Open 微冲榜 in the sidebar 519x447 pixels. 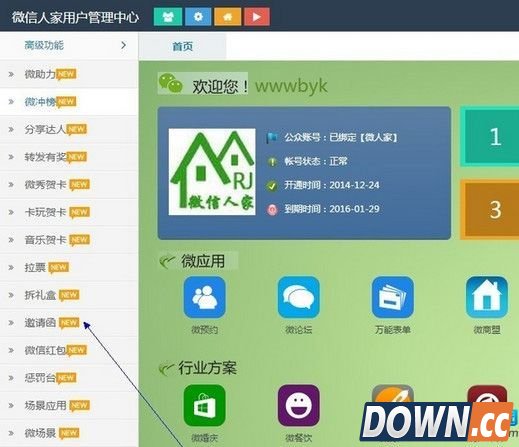click(69, 102)
